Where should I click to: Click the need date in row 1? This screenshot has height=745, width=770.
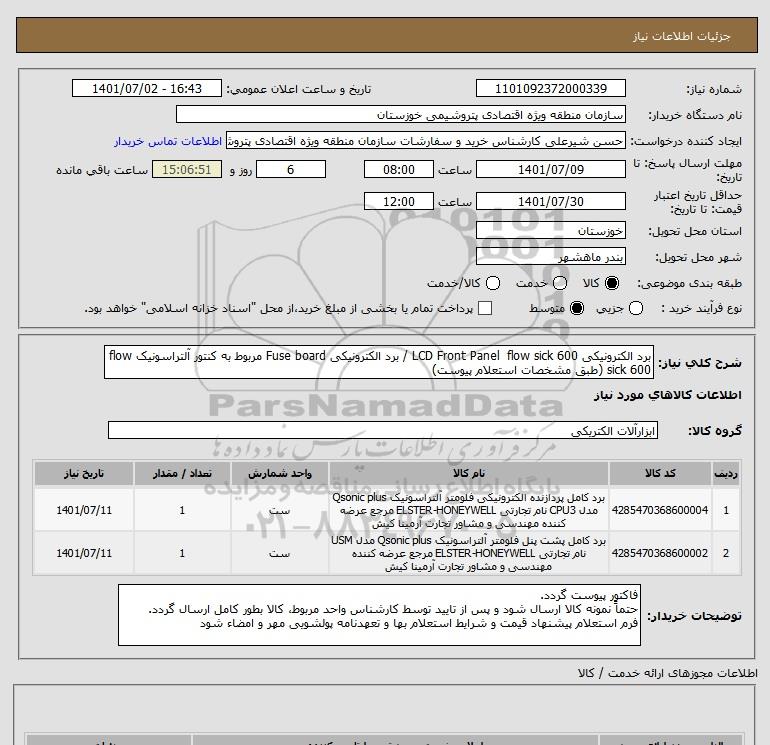[84, 510]
